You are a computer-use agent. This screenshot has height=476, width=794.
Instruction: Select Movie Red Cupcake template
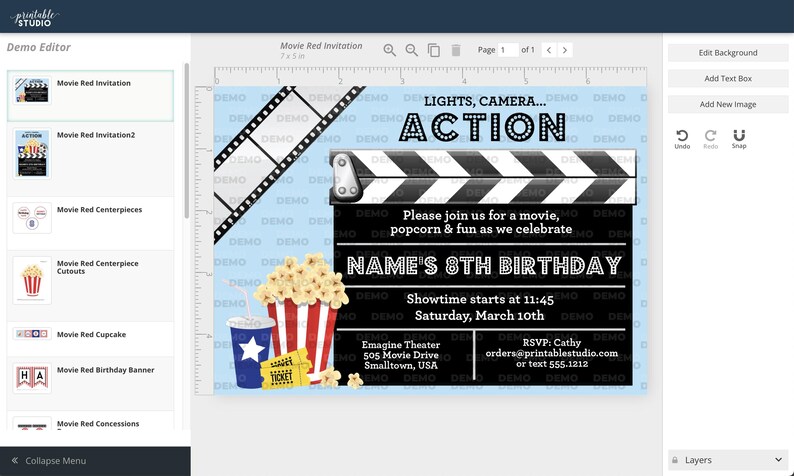pos(90,339)
